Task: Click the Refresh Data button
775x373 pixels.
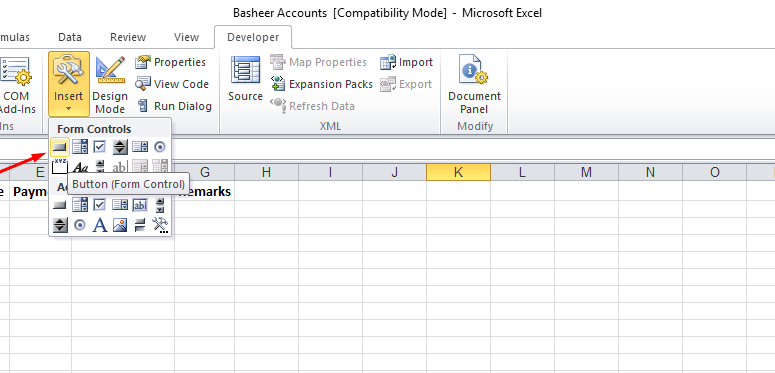Action: 312,106
